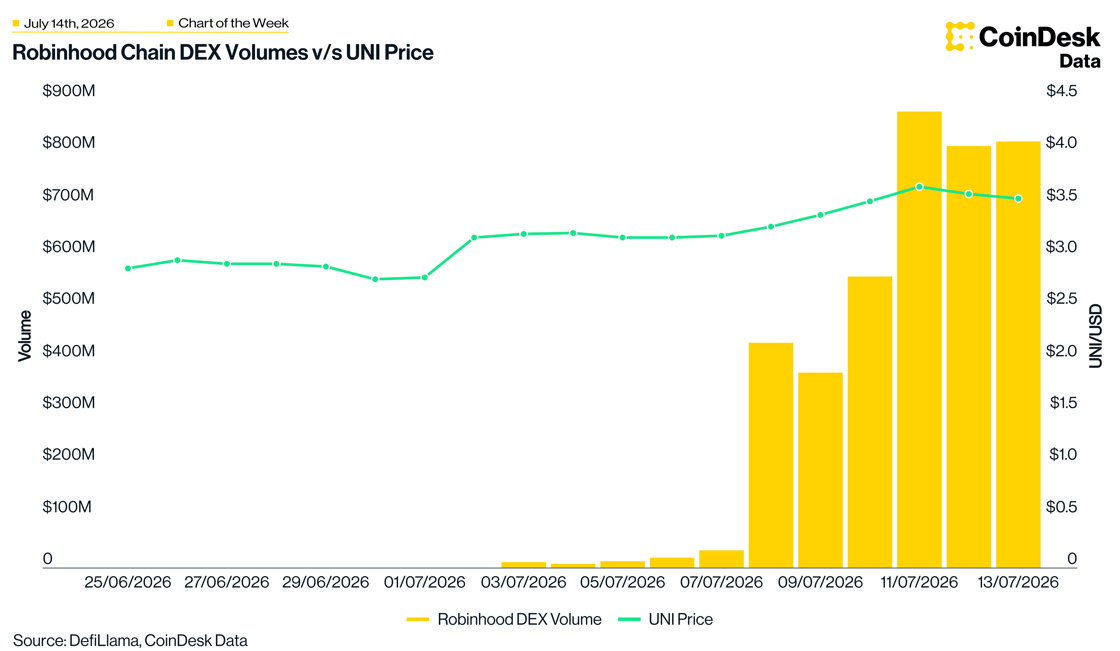Click the last UNI price point on 13/07/2026
This screenshot has width=1120, height=651.
1019,199
